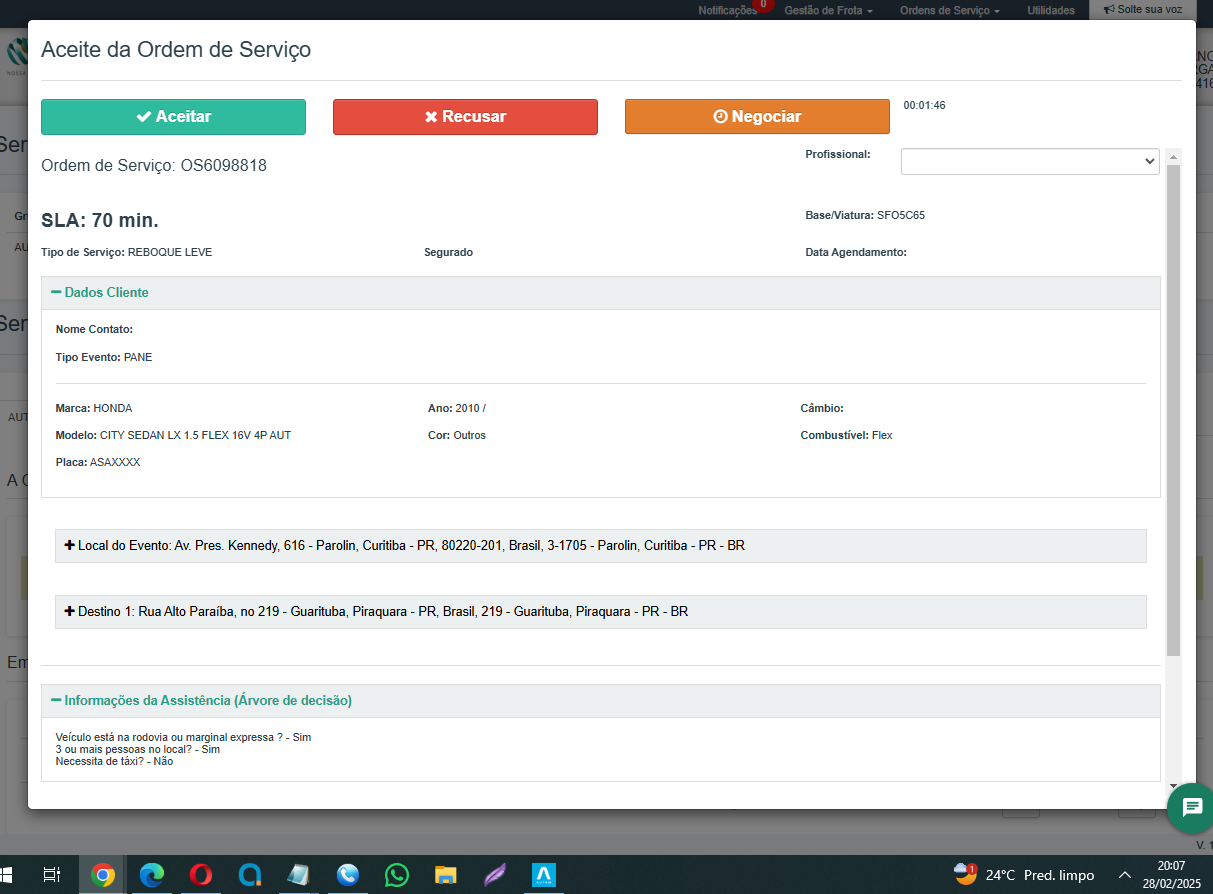The height and width of the screenshot is (894, 1213).
Task: Click the scrollbar down arrow in the modal
Action: pos(1174,786)
